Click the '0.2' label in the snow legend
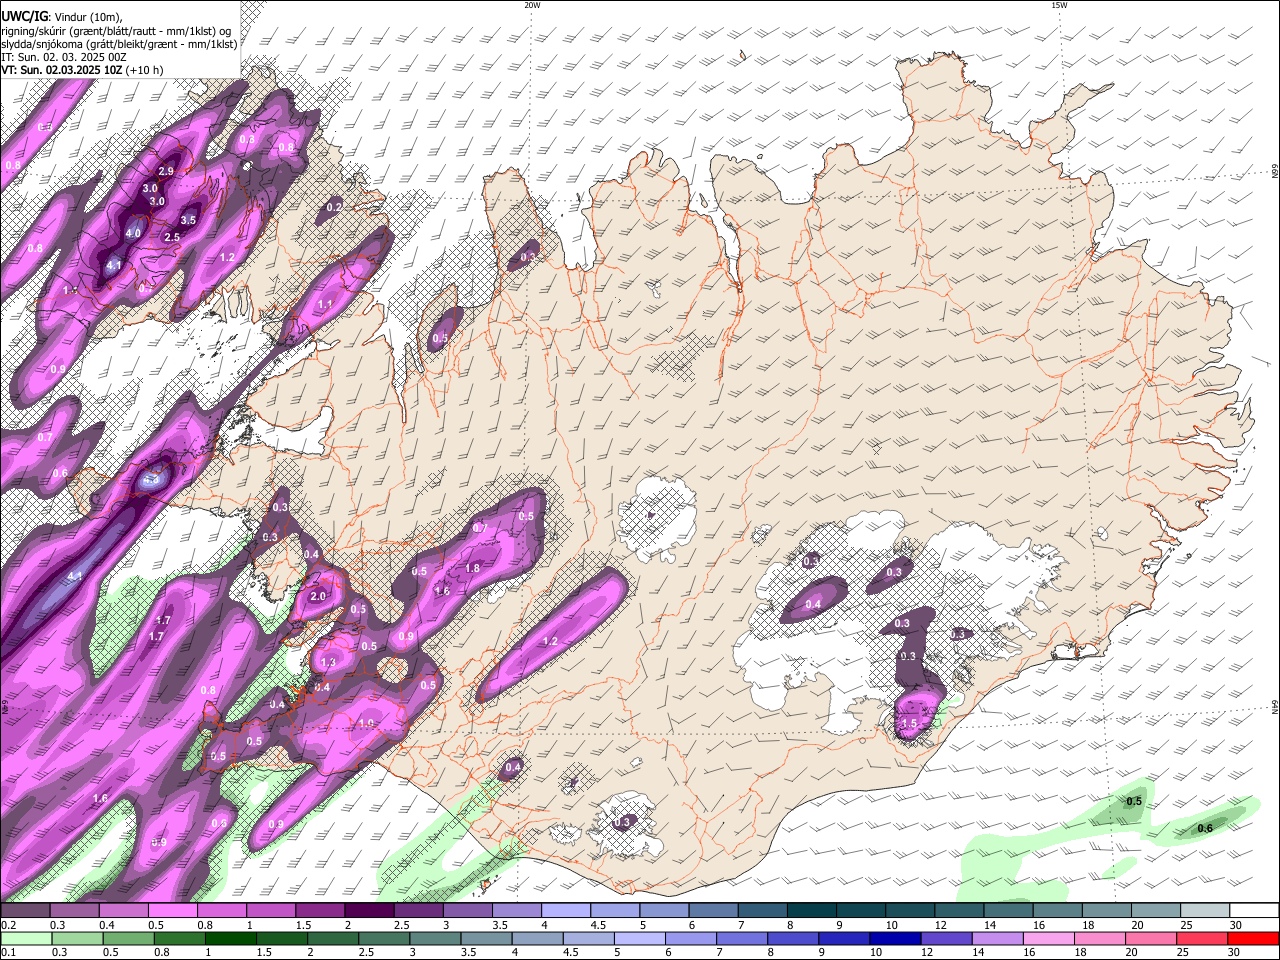The height and width of the screenshot is (960, 1280). [x=8, y=925]
